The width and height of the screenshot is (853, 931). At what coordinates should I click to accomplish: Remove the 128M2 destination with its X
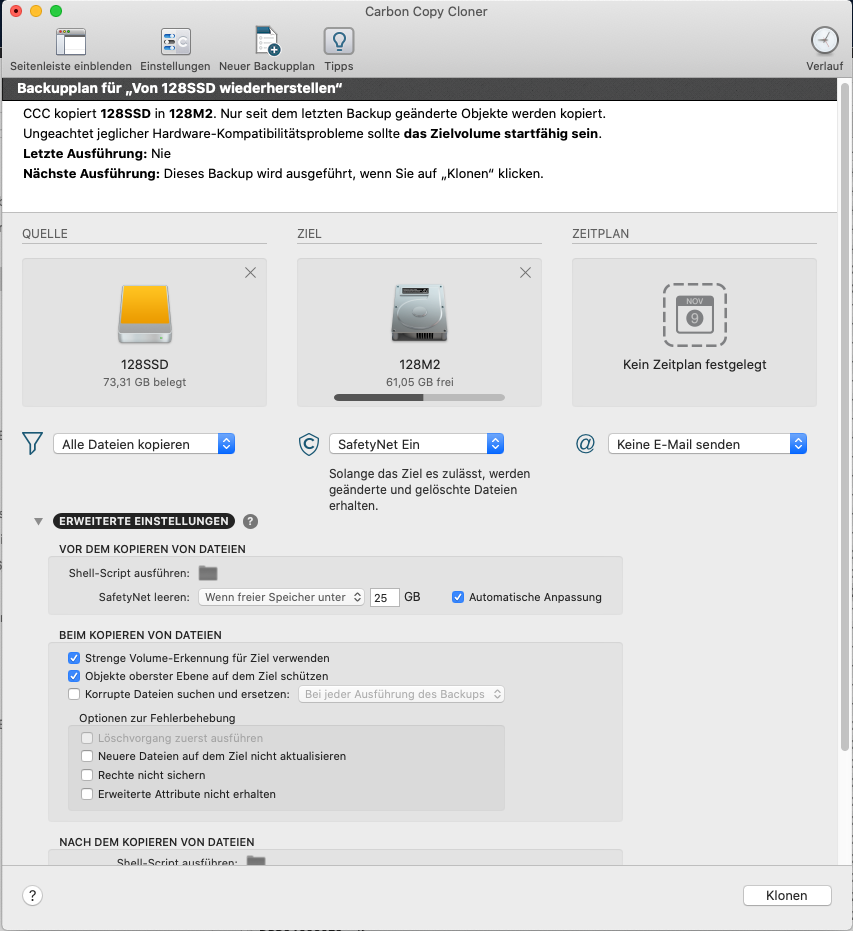click(x=525, y=273)
